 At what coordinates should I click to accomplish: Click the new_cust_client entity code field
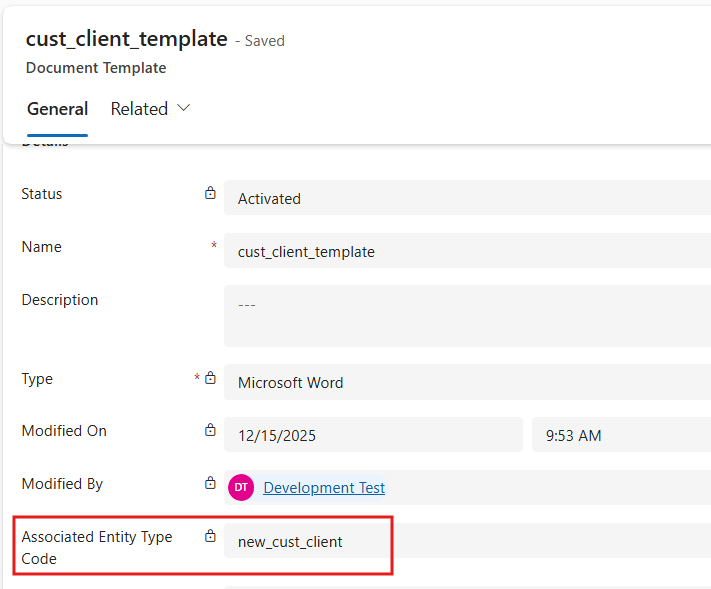coord(466,541)
